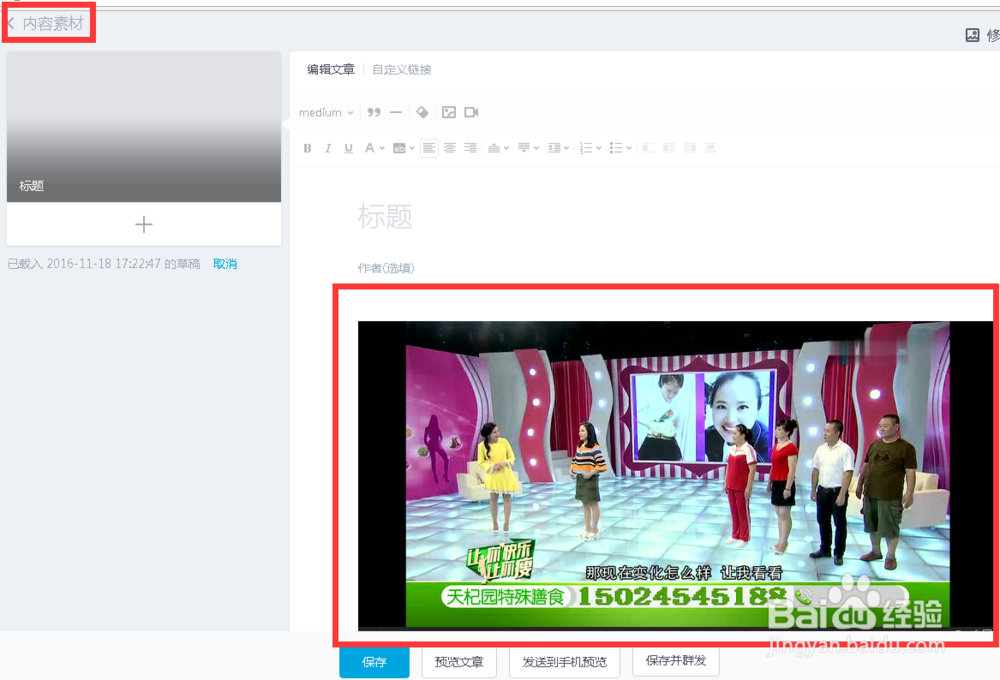This screenshot has width=1000, height=680.
Task: Expand spacing-after-paragraph dropdown arrow
Action: coord(536,148)
